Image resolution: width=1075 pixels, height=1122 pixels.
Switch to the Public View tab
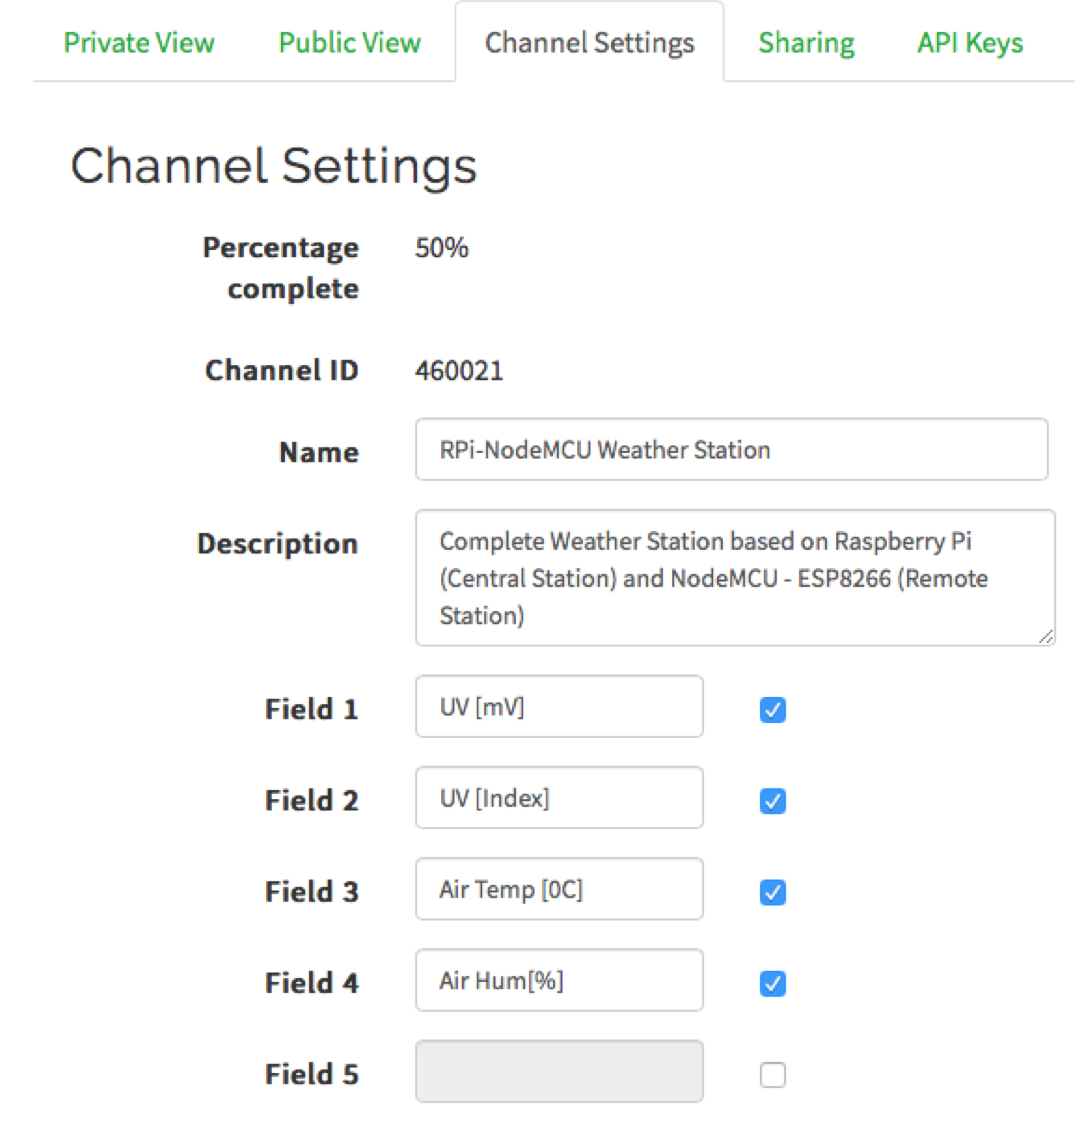pyautogui.click(x=350, y=43)
